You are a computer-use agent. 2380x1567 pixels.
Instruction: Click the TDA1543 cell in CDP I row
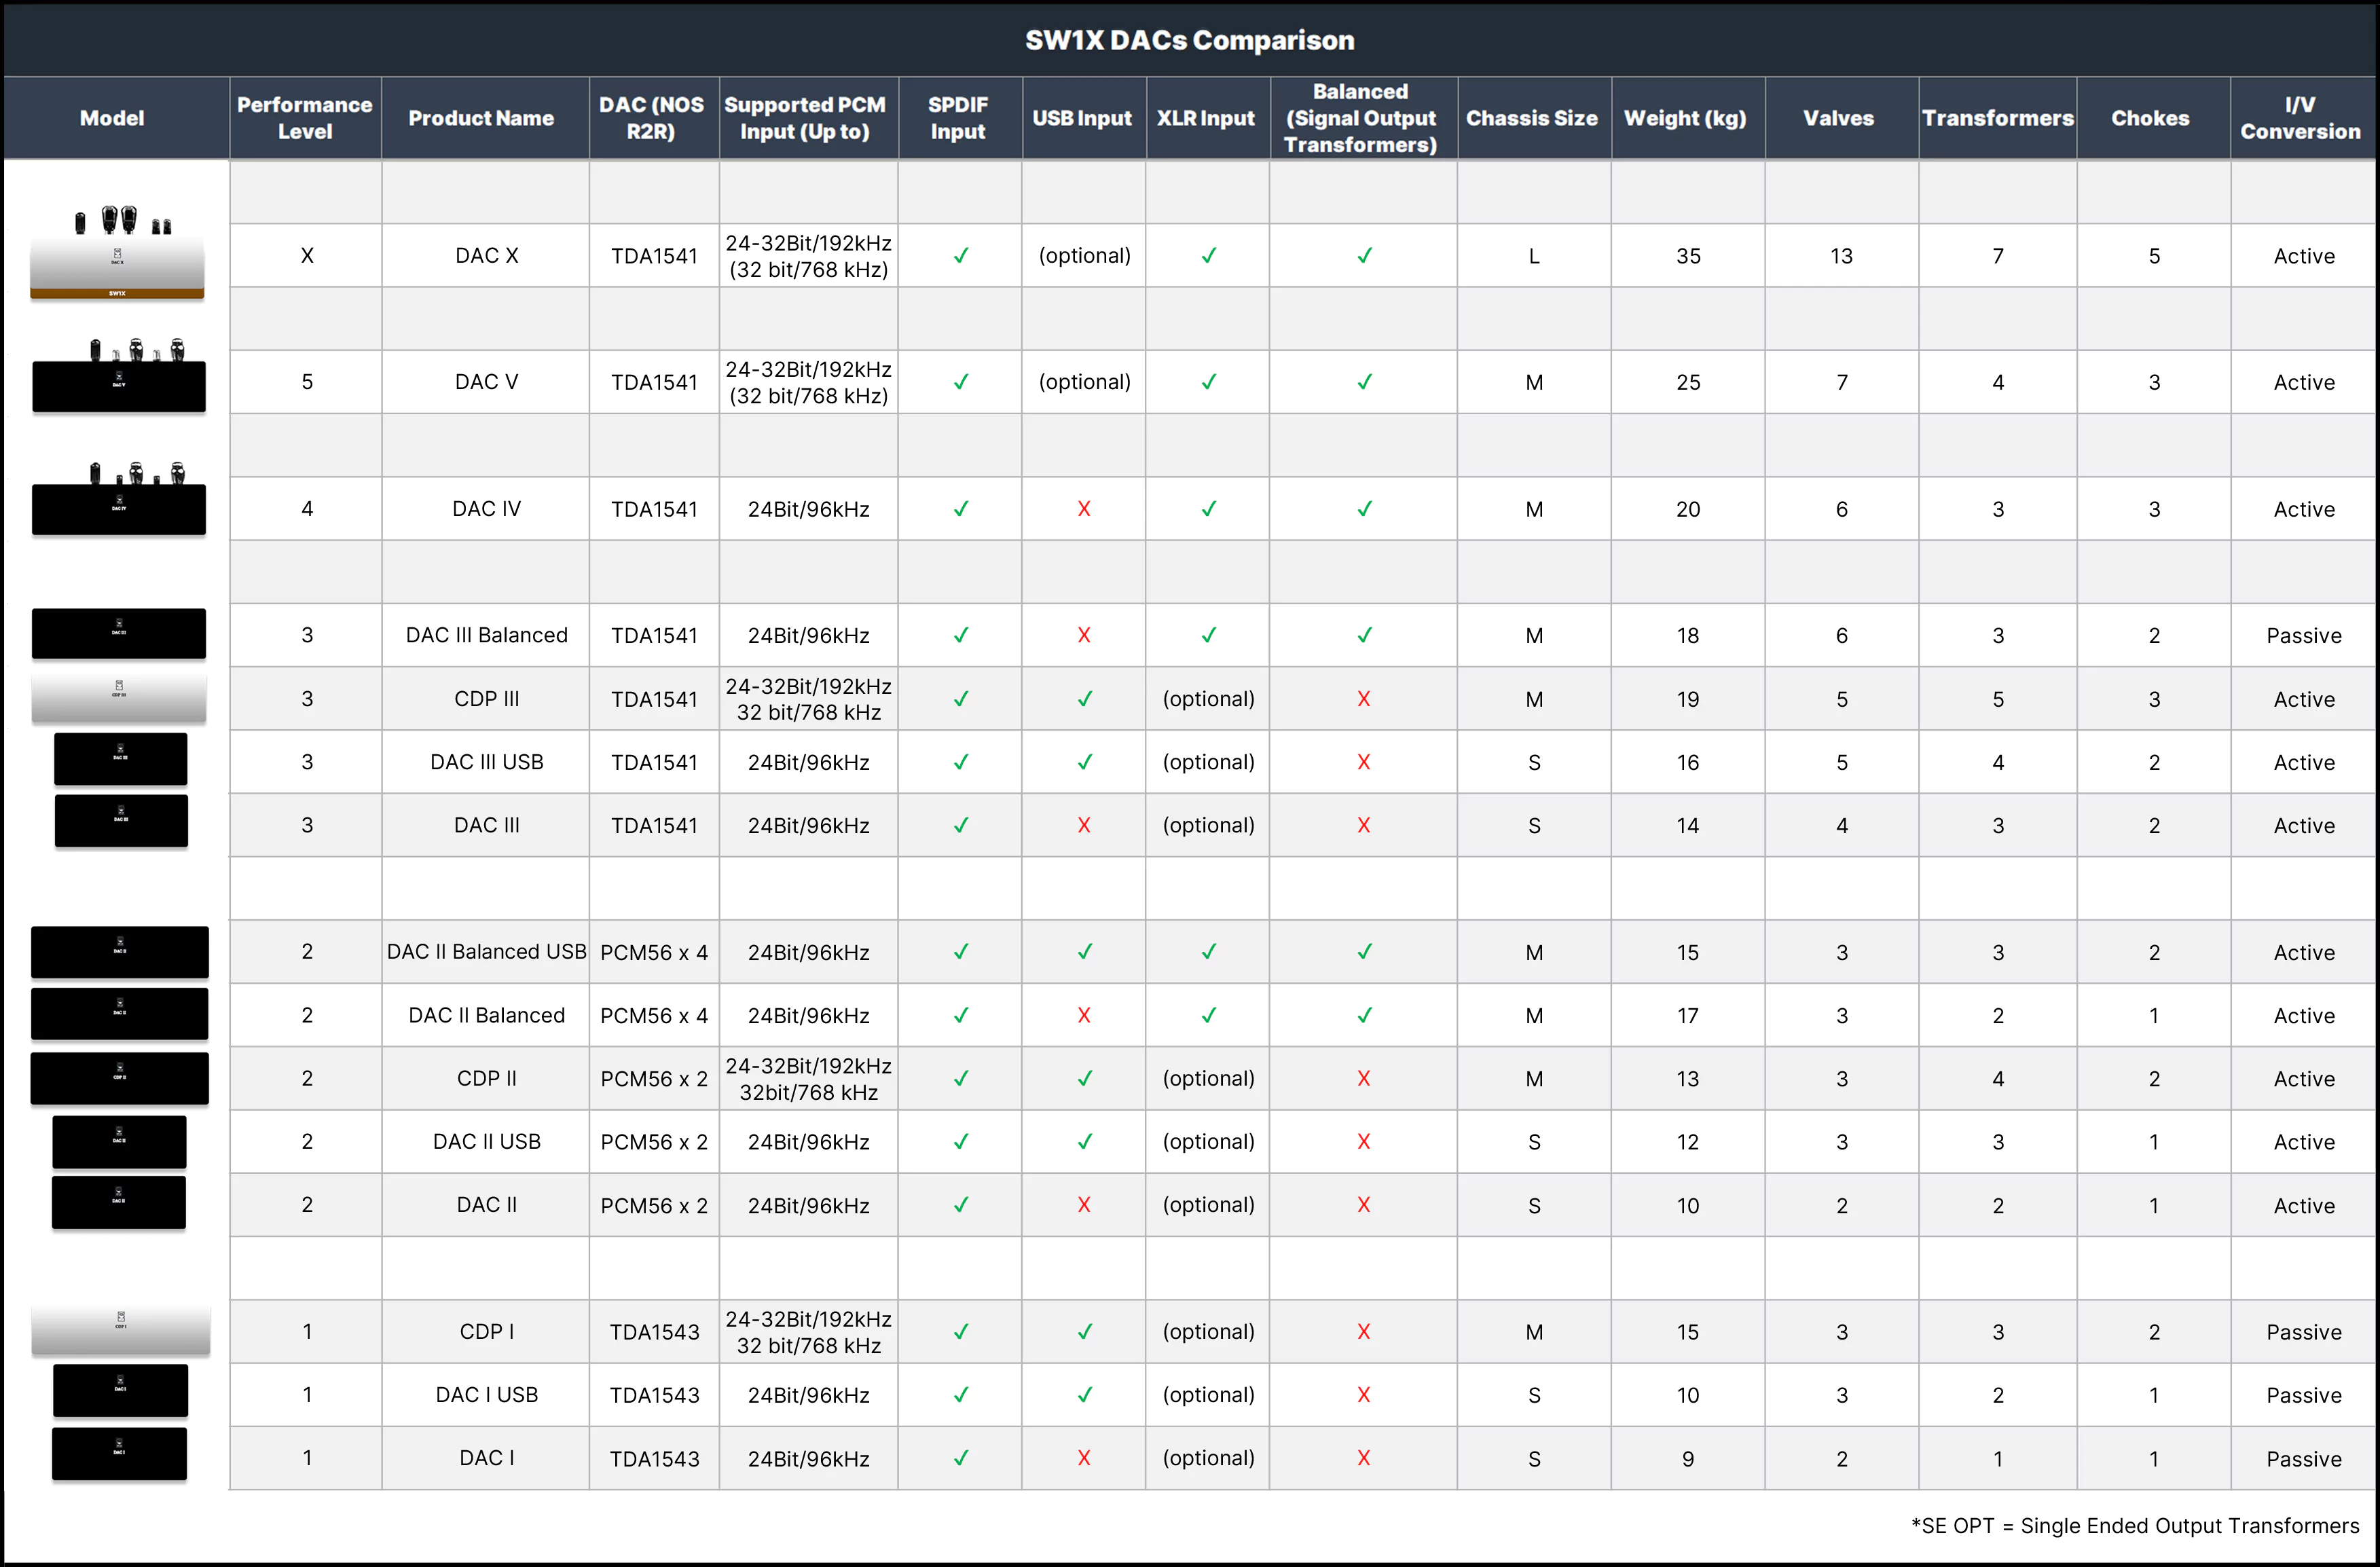point(655,1331)
